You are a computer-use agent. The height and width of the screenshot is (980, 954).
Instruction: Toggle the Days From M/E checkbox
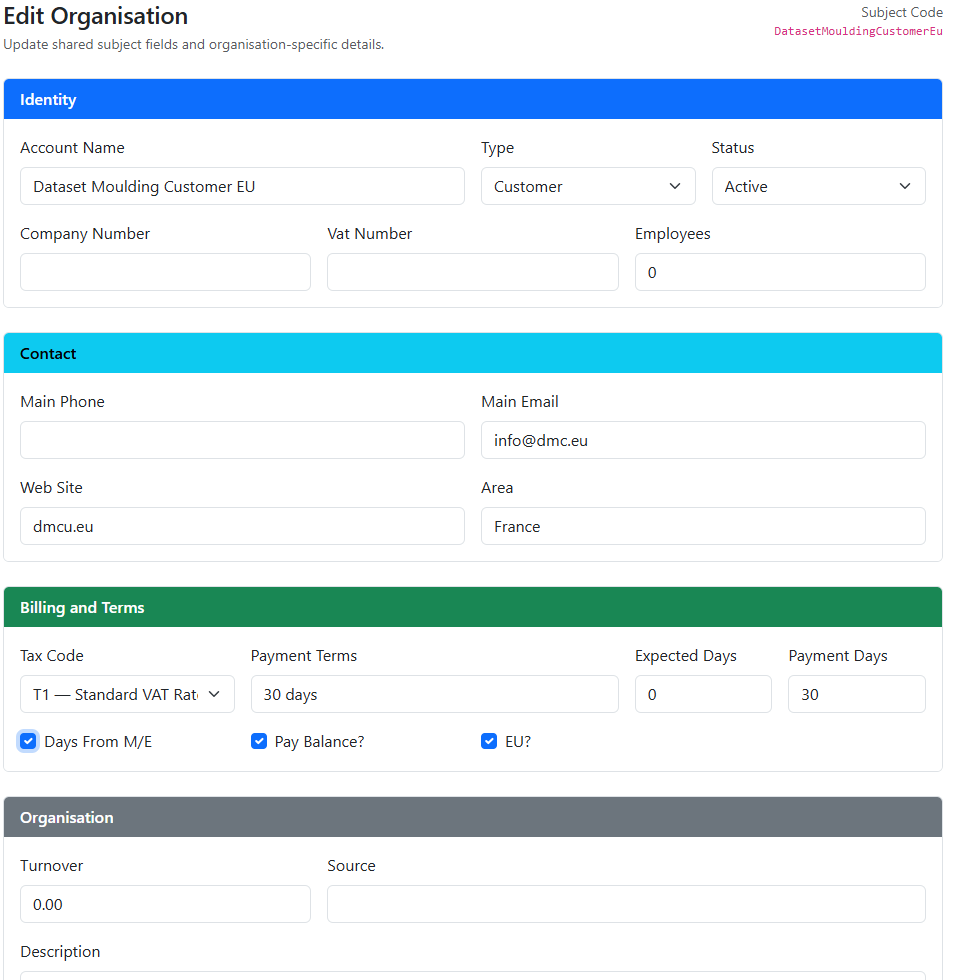[x=28, y=741]
